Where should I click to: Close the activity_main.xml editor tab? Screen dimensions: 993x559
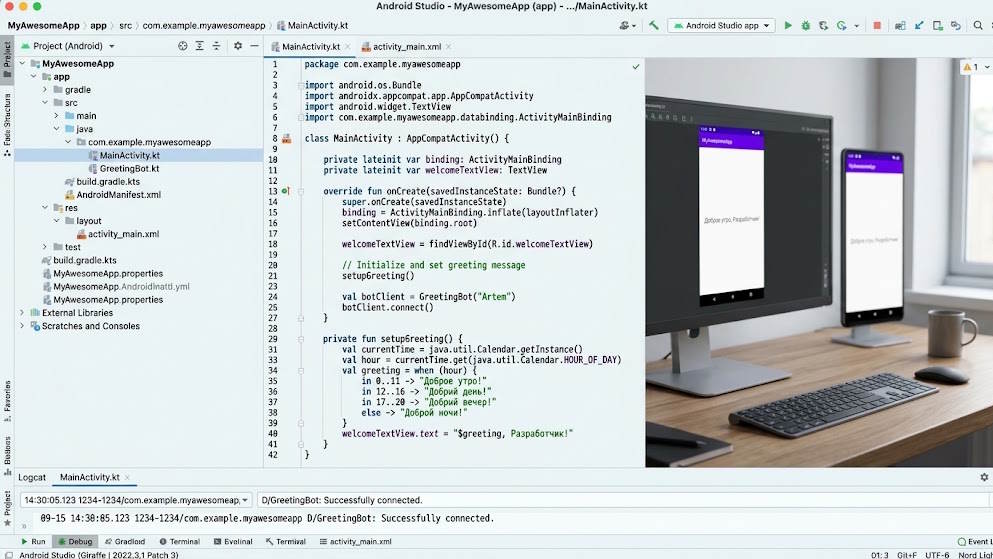point(448,47)
